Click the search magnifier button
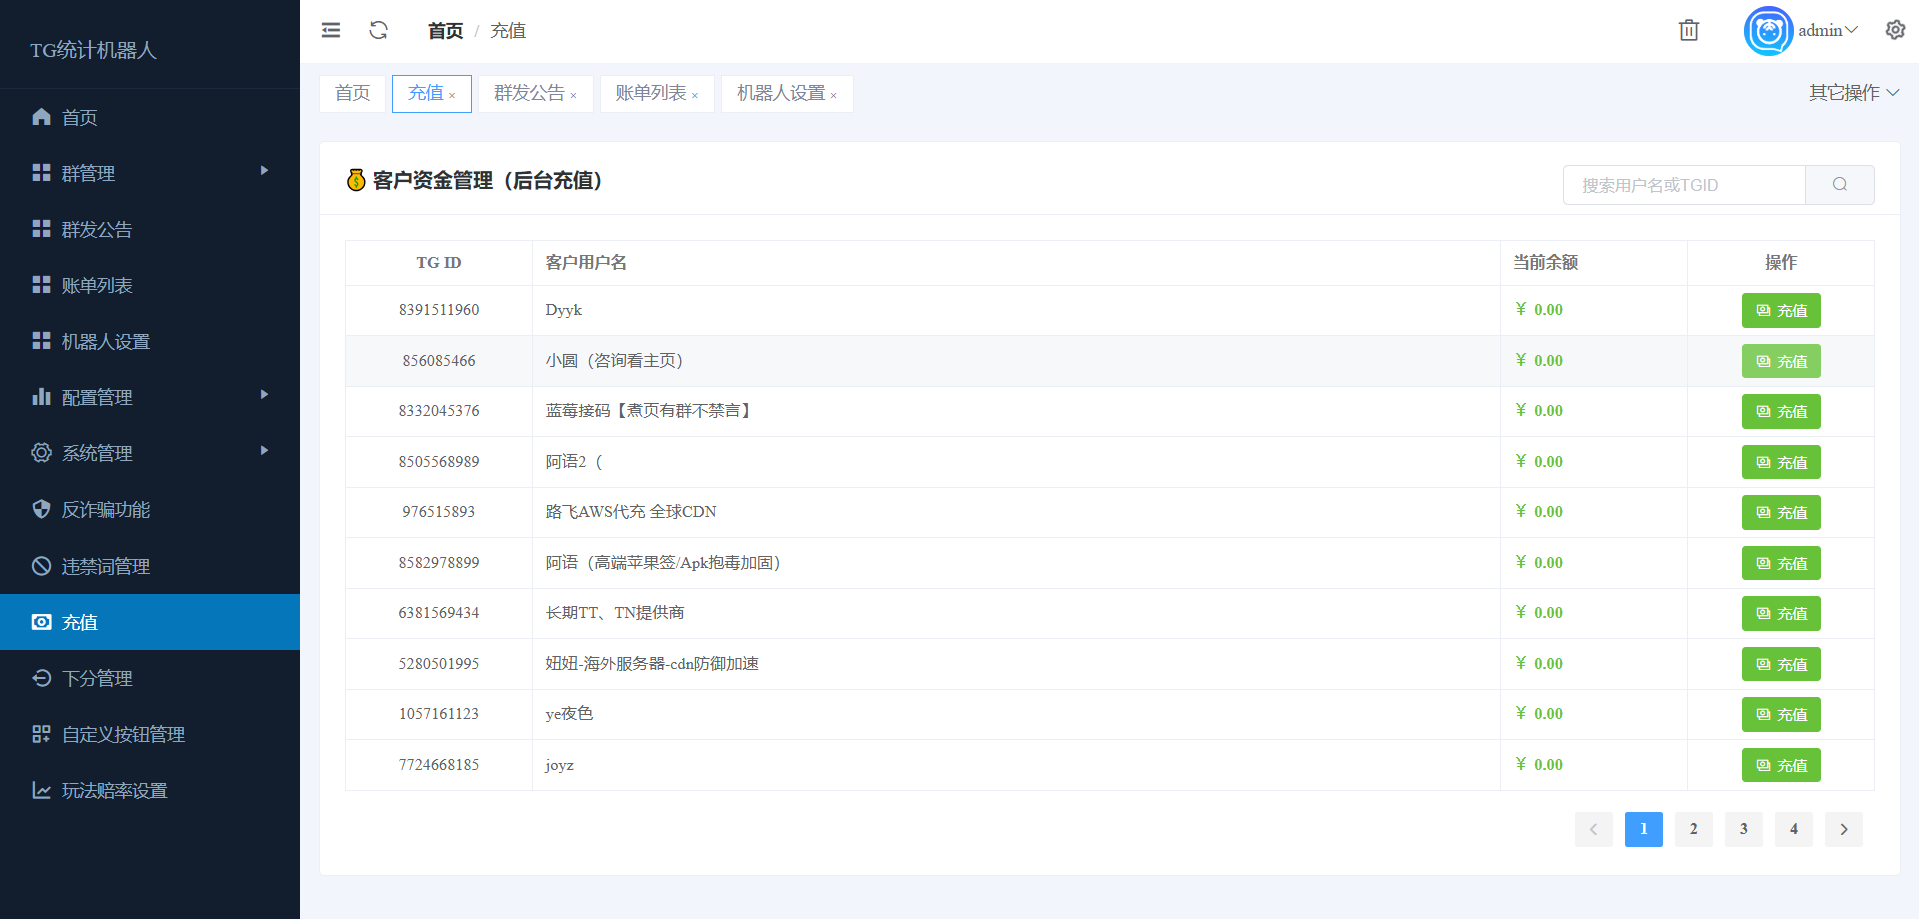Image resolution: width=1919 pixels, height=919 pixels. (1839, 185)
